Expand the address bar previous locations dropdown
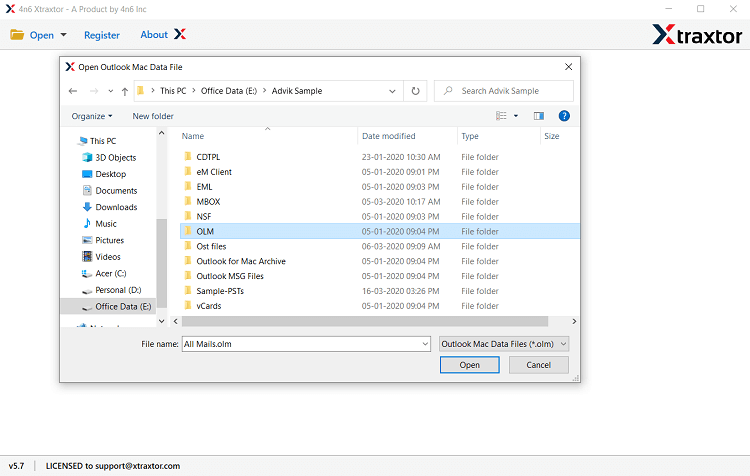750x476 pixels. coord(392,91)
